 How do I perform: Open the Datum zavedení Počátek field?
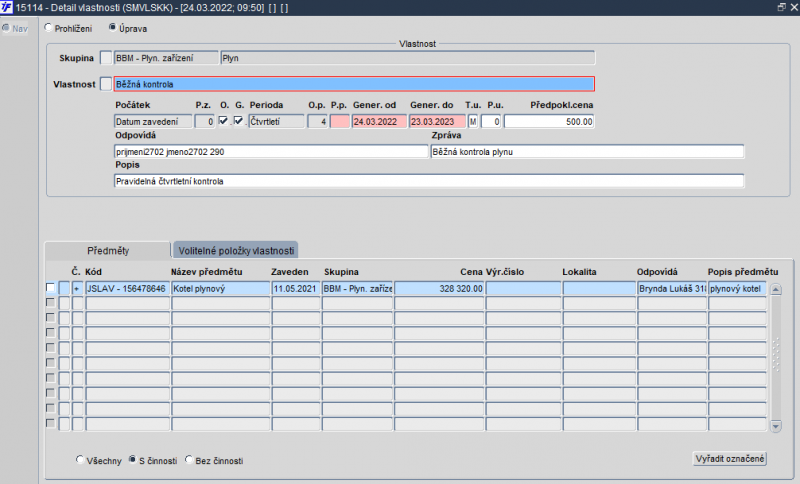153,121
